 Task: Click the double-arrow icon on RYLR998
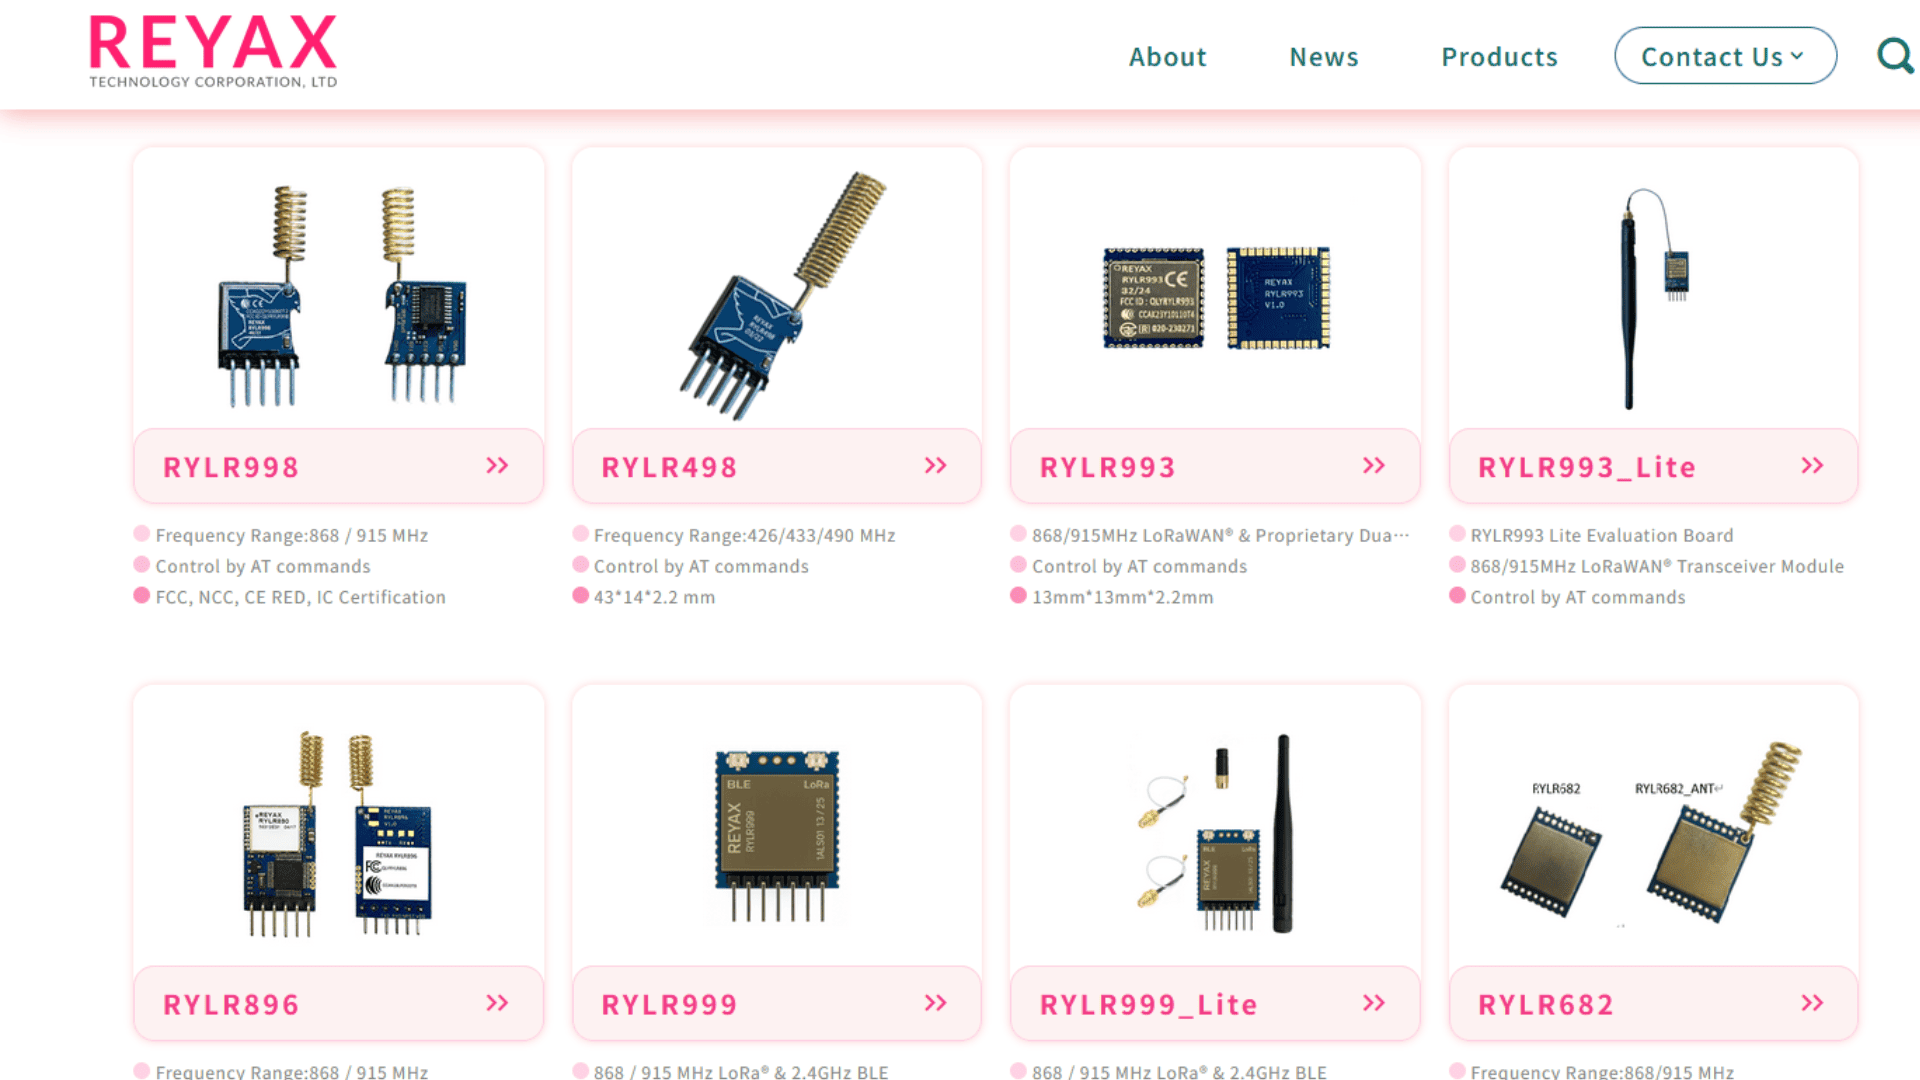click(x=497, y=466)
